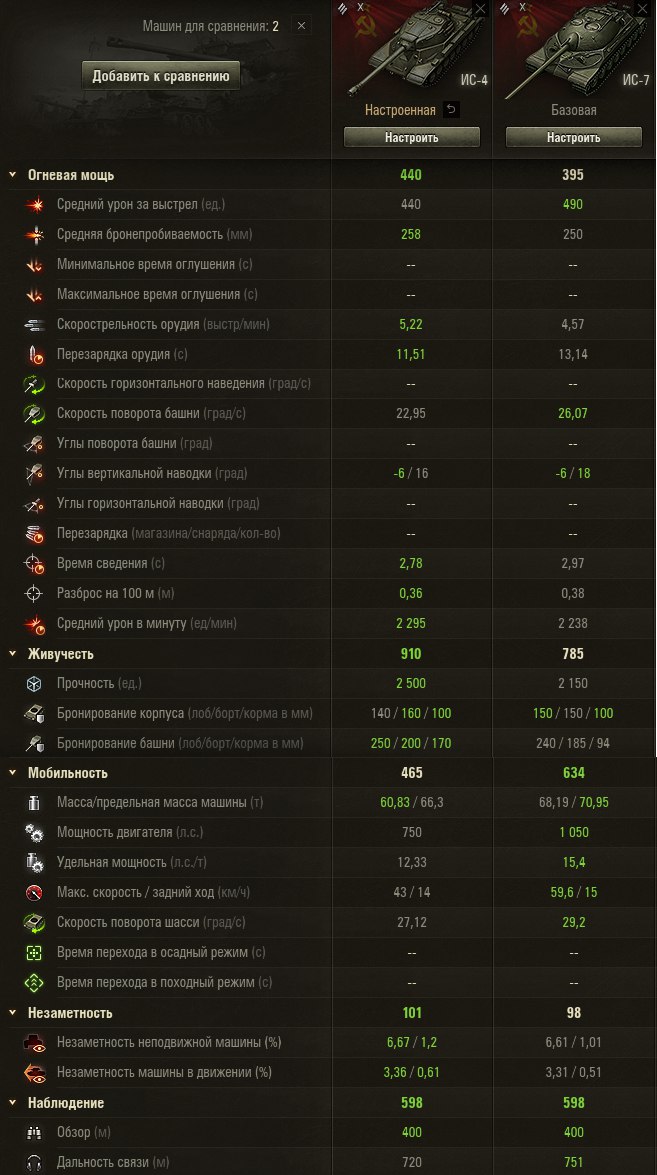
Task: Collapse the 'Живучесть' section
Action: pos(13,654)
